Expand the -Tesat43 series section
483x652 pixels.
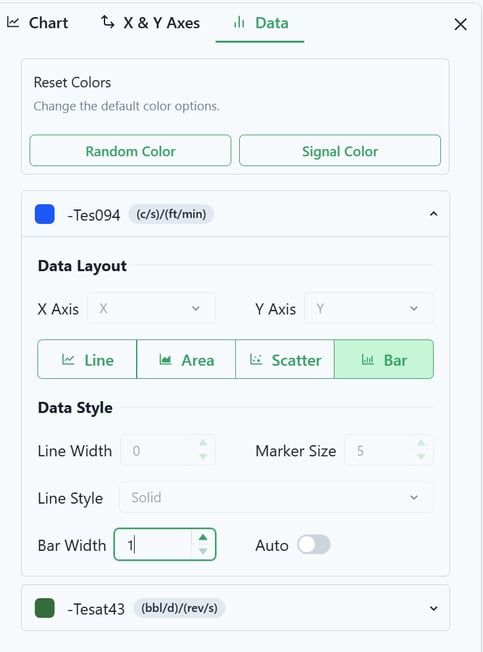coord(434,609)
